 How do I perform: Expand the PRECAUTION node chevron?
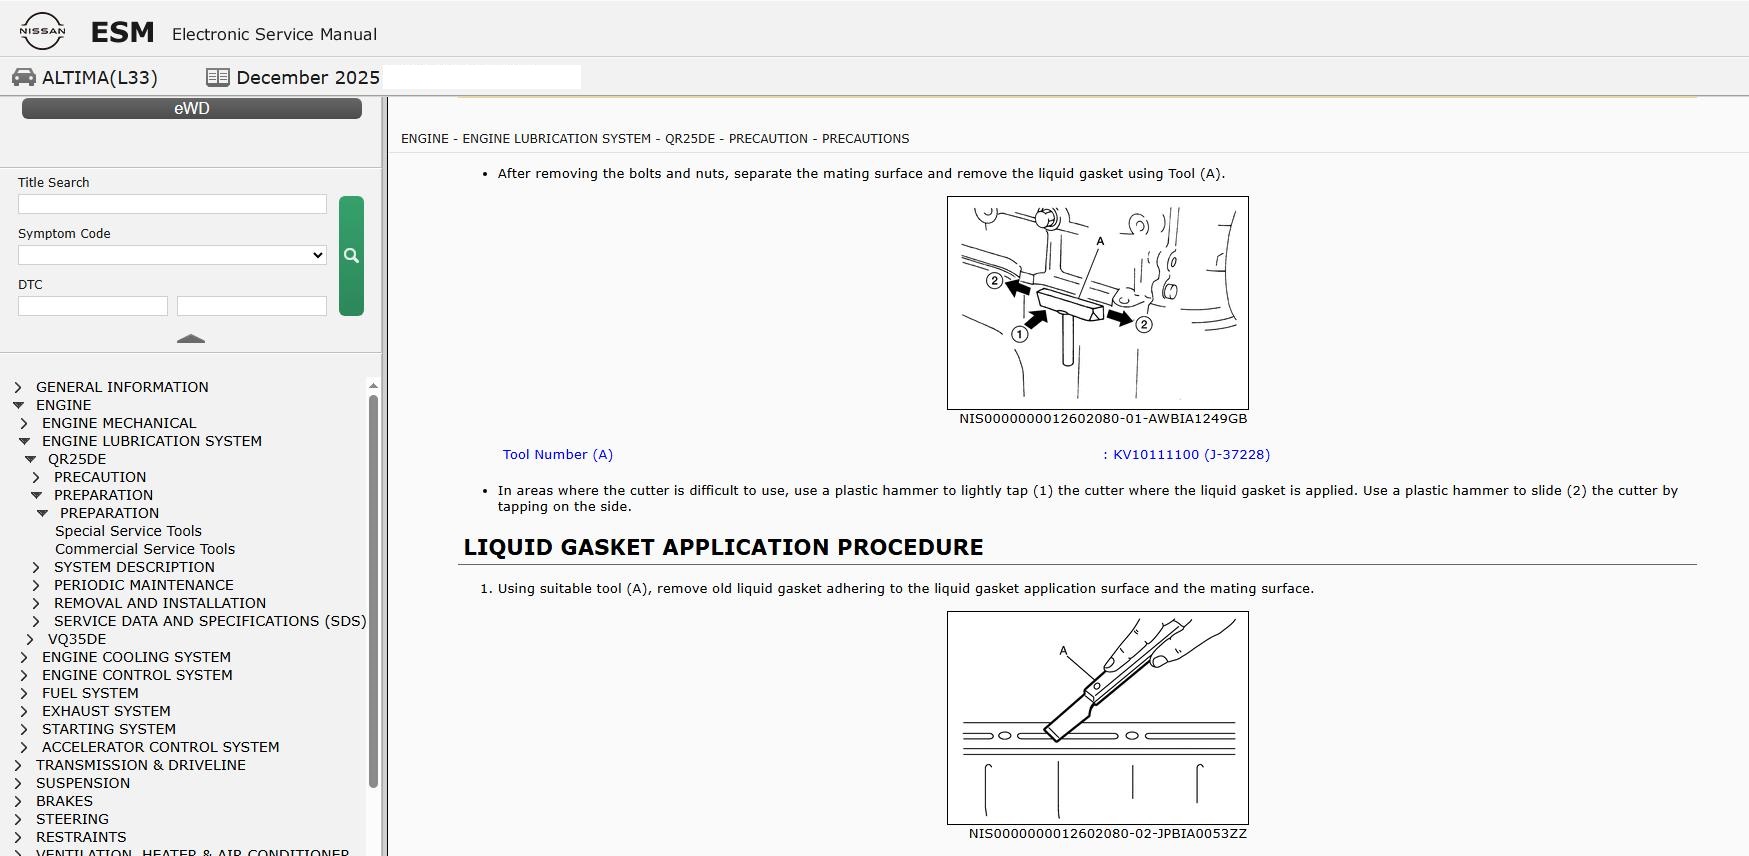36,477
